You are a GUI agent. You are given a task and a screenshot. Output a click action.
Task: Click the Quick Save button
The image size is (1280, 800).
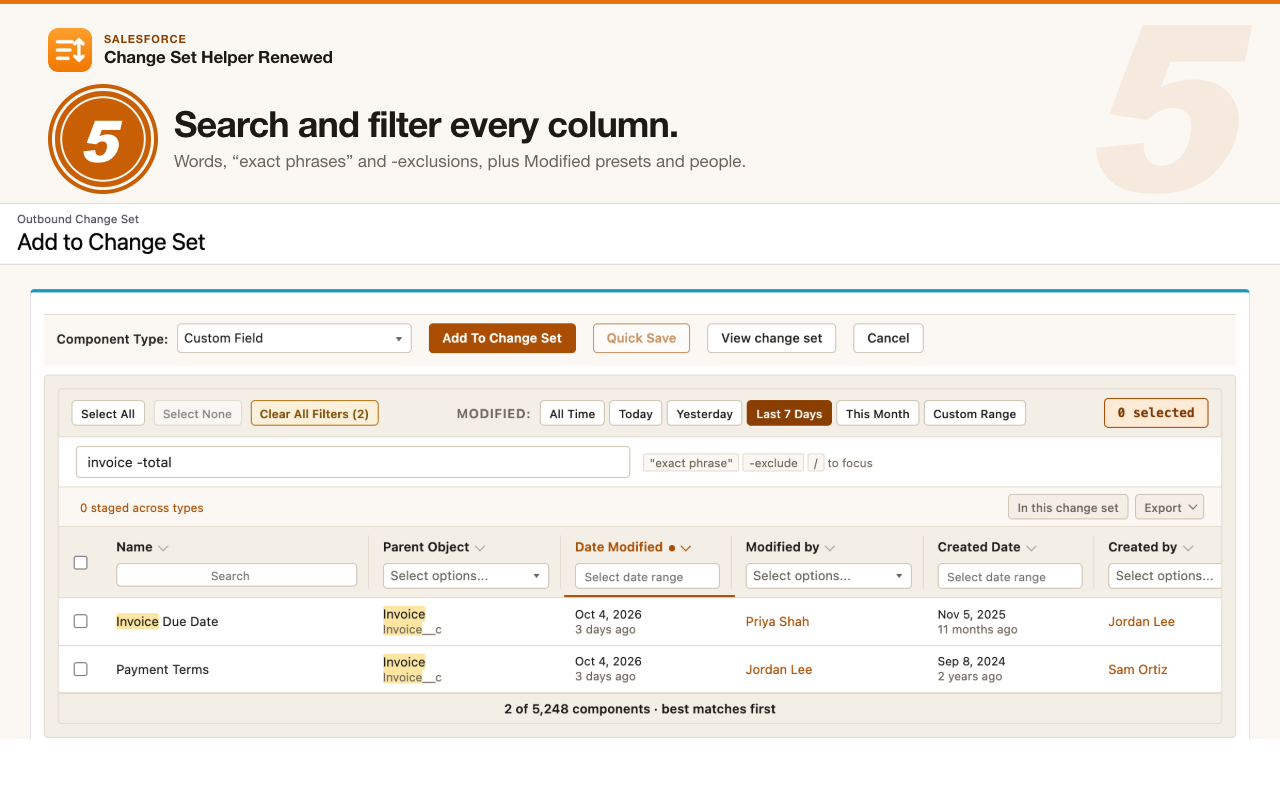(641, 338)
